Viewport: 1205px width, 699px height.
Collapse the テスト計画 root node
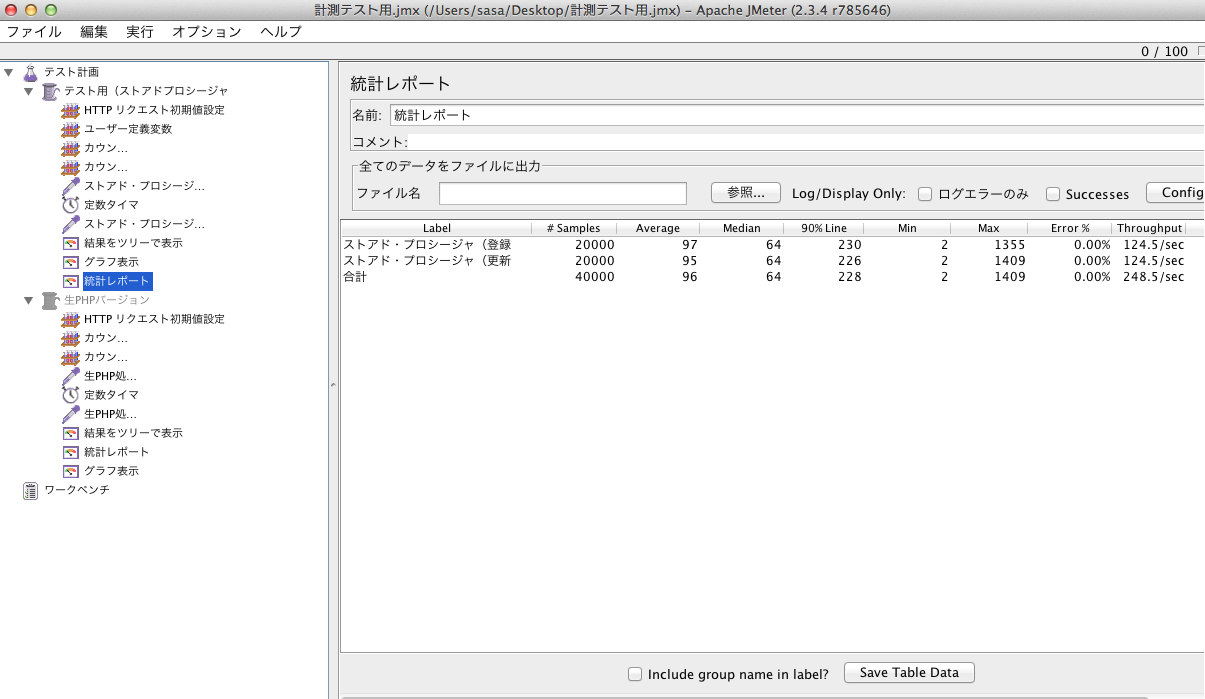9,72
